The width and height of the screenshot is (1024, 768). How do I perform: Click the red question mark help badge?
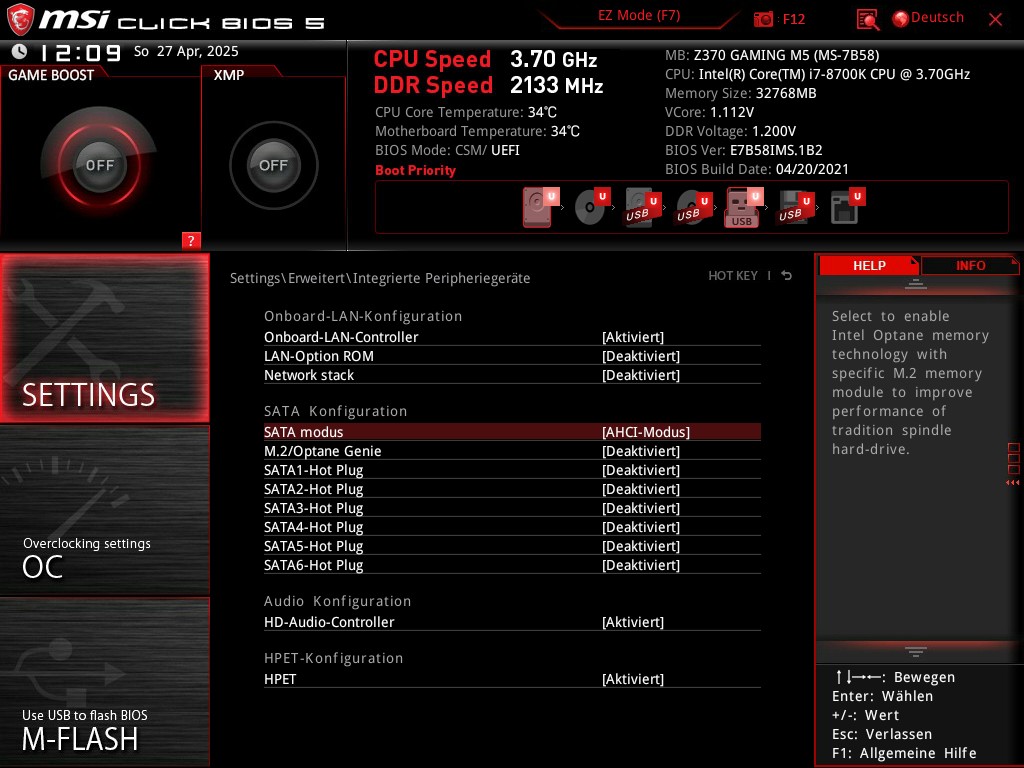[x=191, y=240]
